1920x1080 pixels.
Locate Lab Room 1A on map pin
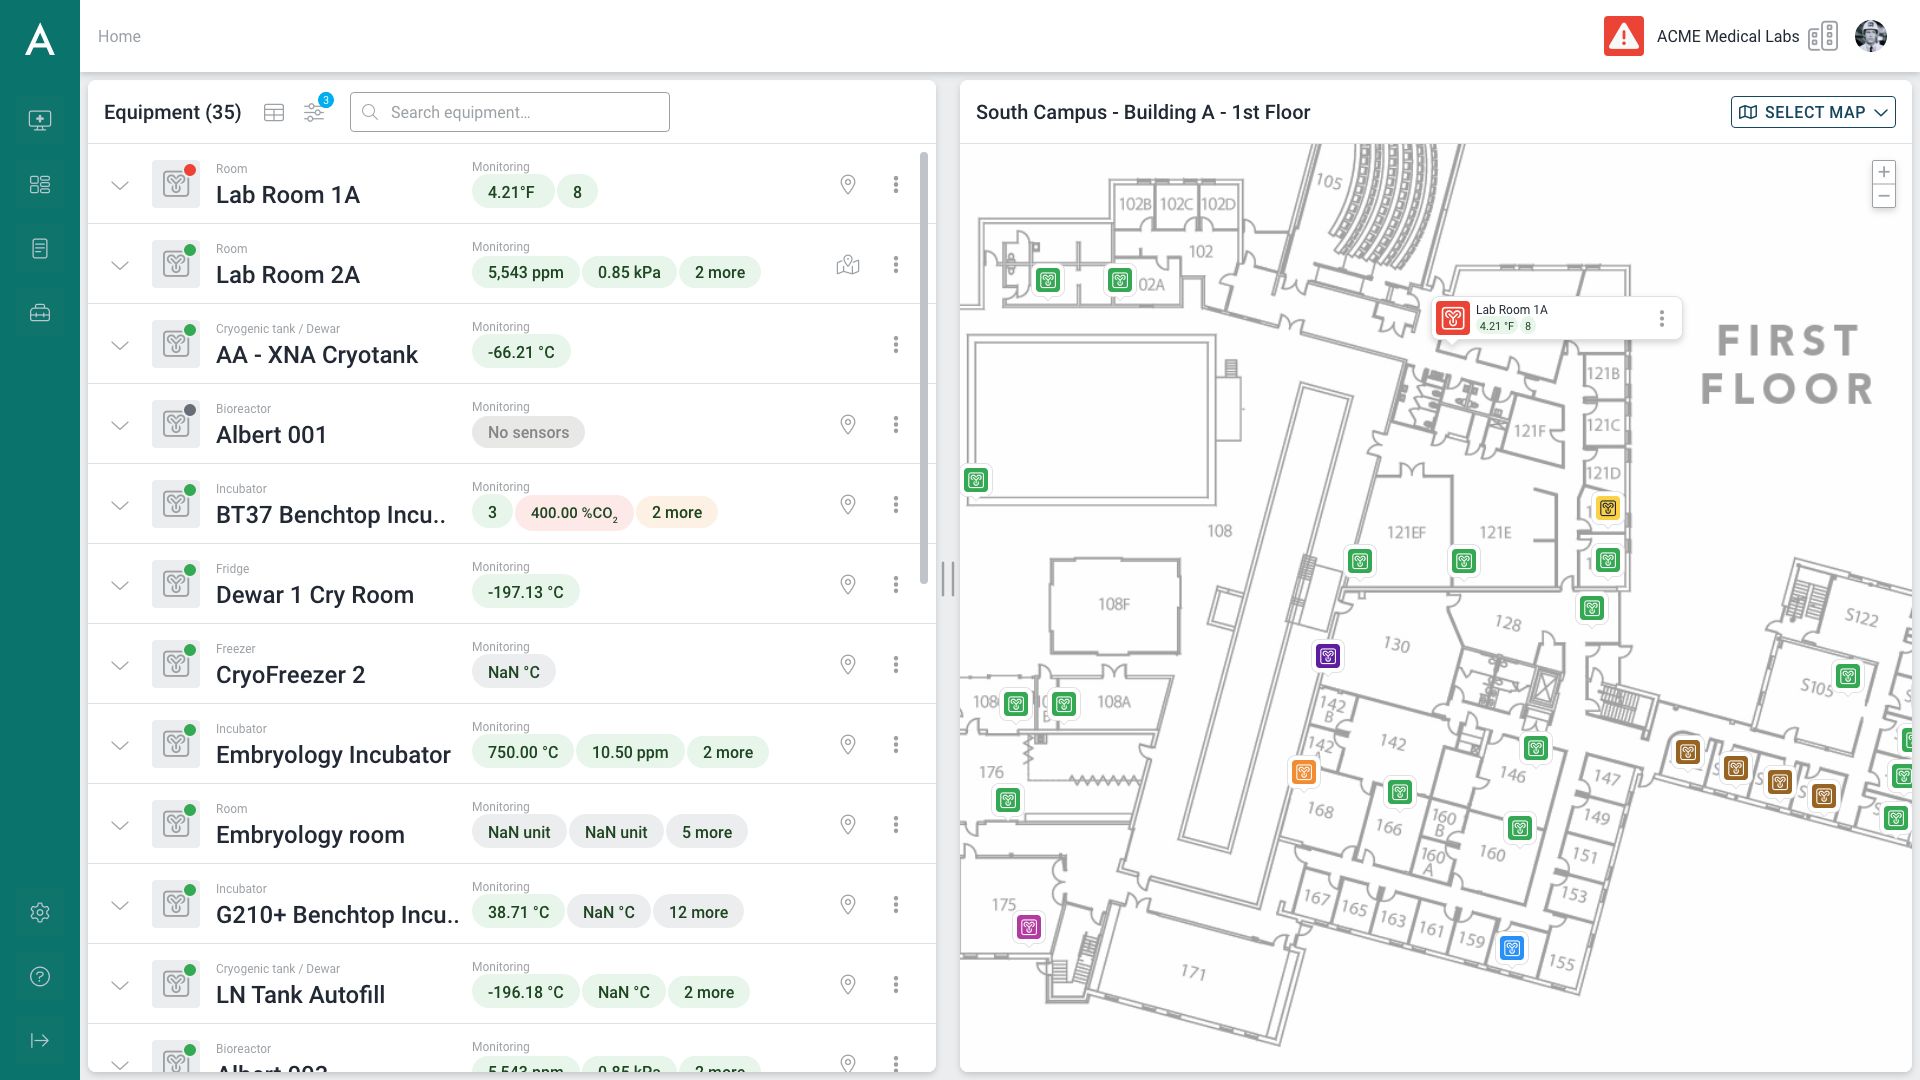click(x=847, y=185)
